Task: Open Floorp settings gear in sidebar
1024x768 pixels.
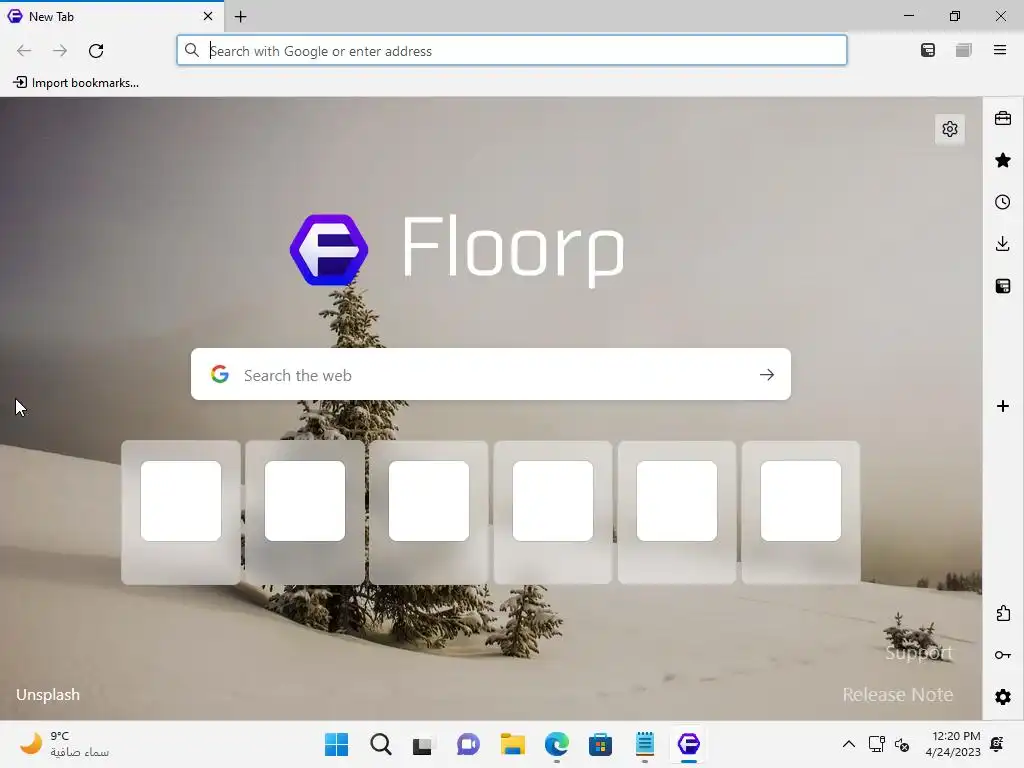Action: click(x=1003, y=697)
